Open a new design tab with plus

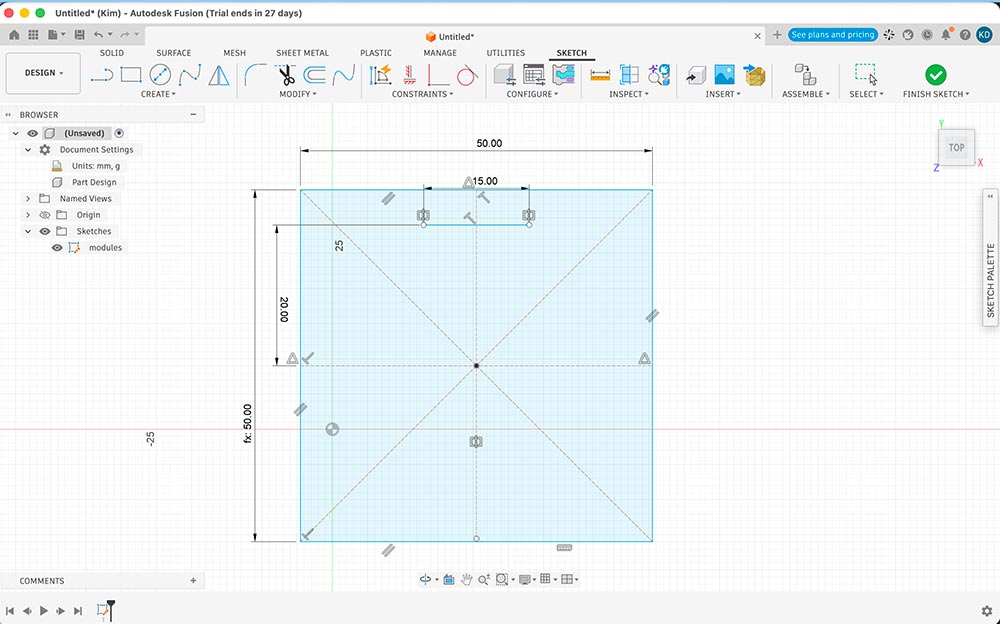pos(777,35)
